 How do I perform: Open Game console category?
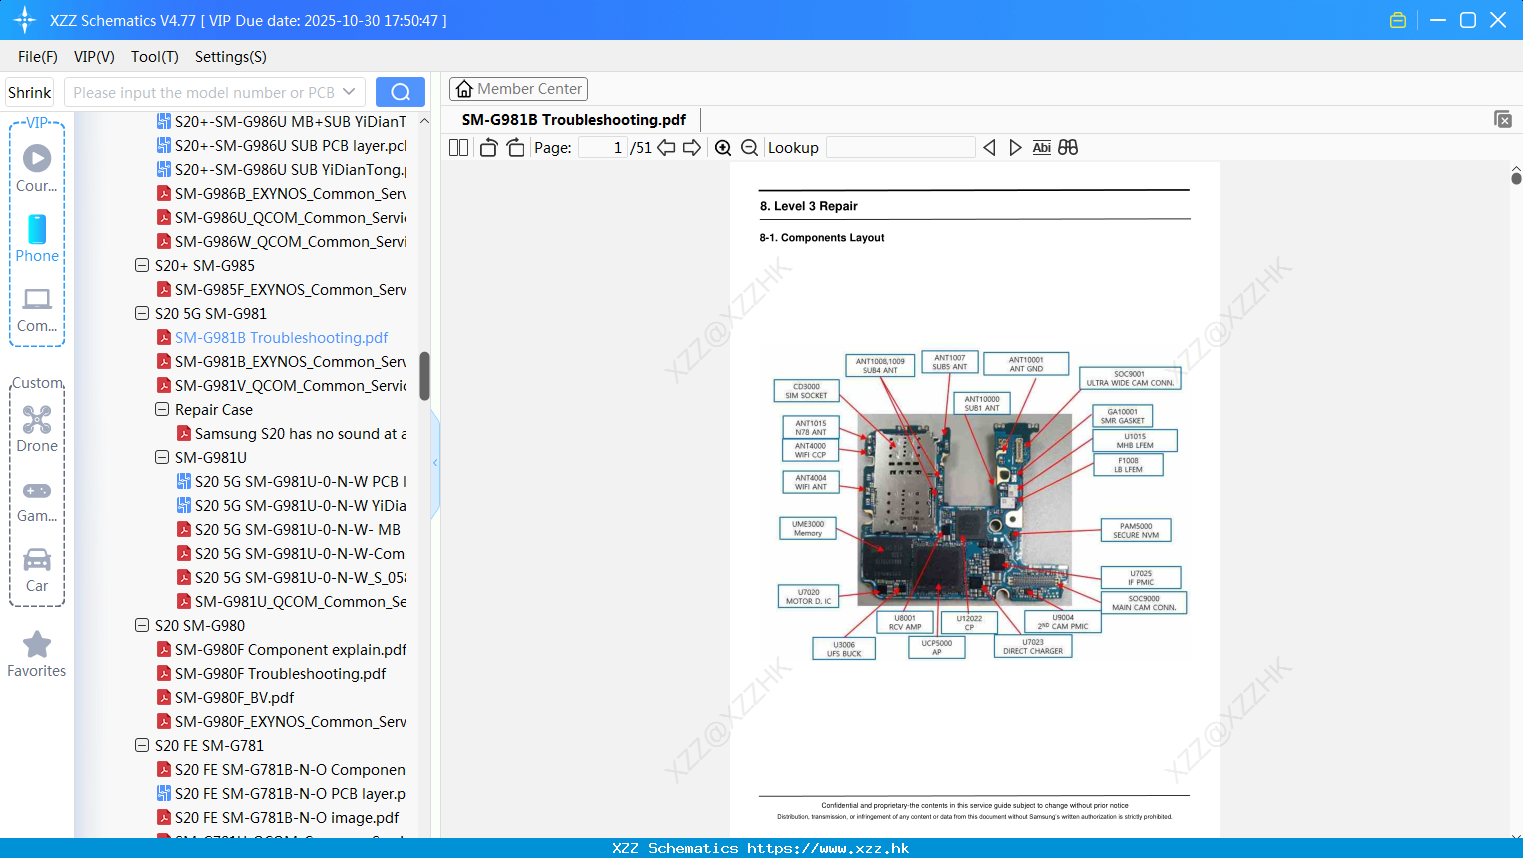pyautogui.click(x=37, y=501)
